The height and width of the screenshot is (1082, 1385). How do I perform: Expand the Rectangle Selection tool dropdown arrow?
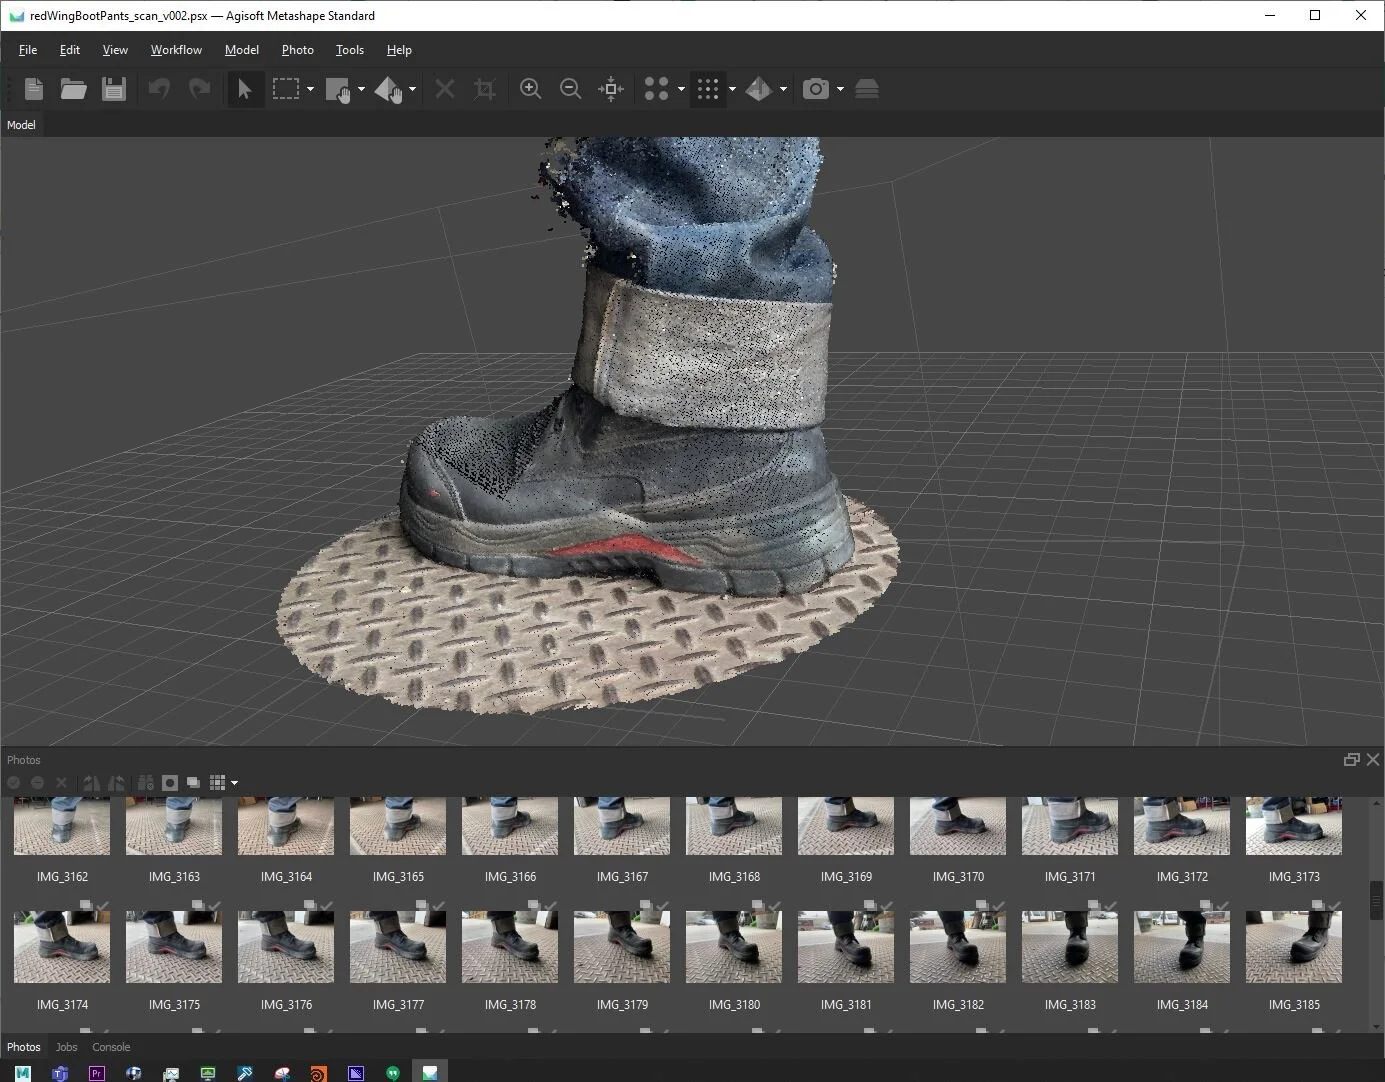pyautogui.click(x=310, y=89)
